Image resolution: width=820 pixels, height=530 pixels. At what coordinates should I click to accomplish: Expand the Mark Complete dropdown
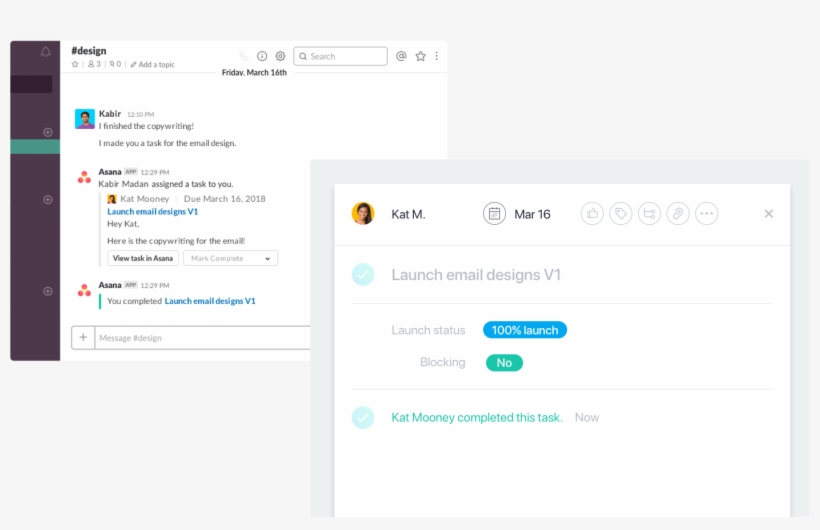[230, 258]
